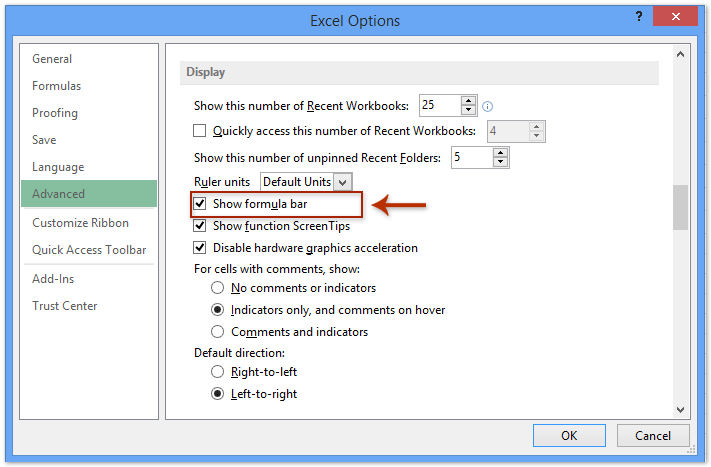Click the info icon beside Recent Workbooks
The image size is (711, 467).
tap(488, 106)
